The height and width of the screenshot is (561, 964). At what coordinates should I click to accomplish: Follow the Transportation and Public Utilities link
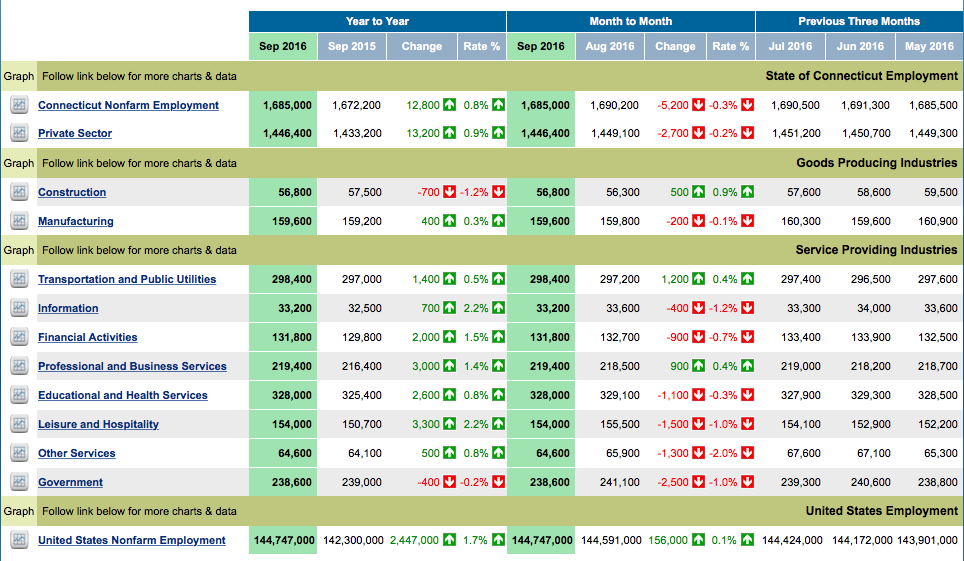tap(127, 279)
